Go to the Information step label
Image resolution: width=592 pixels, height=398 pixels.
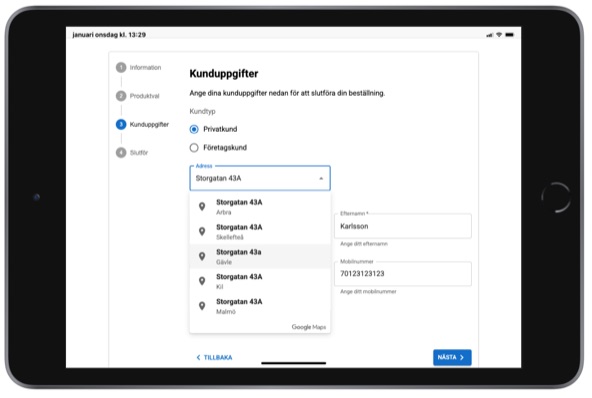[145, 68]
